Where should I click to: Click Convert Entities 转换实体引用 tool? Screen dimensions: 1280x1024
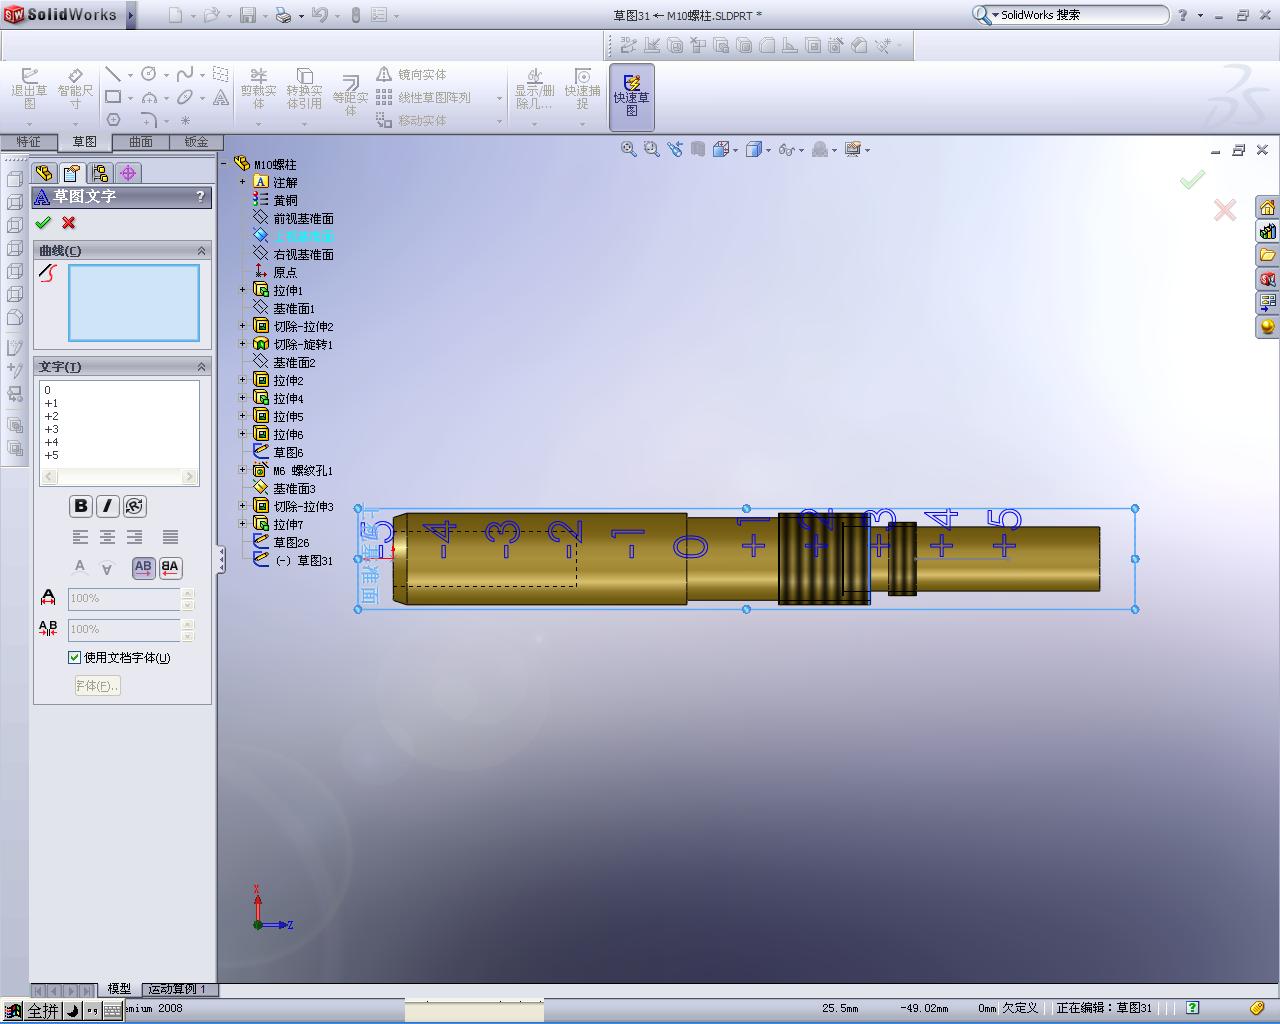click(304, 90)
